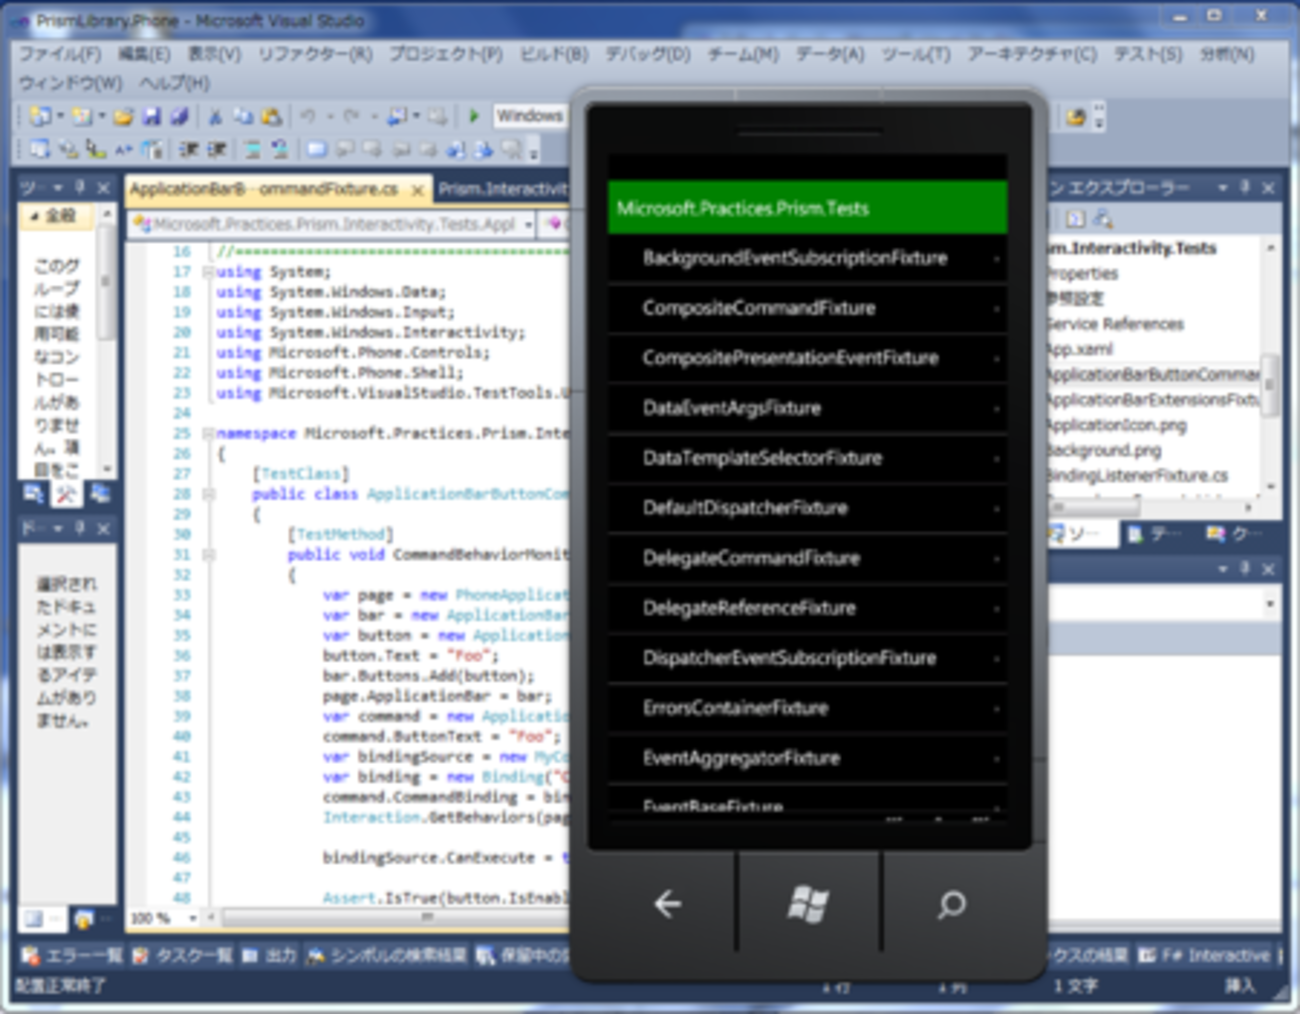Collapse the class outline on line 28

(208, 494)
